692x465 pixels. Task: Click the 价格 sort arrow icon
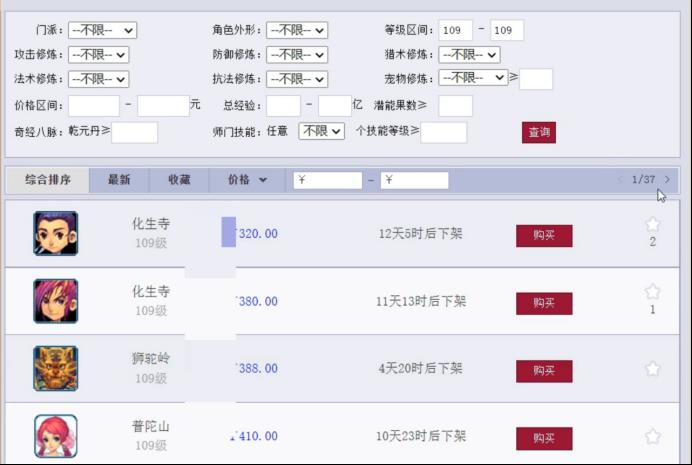263,180
